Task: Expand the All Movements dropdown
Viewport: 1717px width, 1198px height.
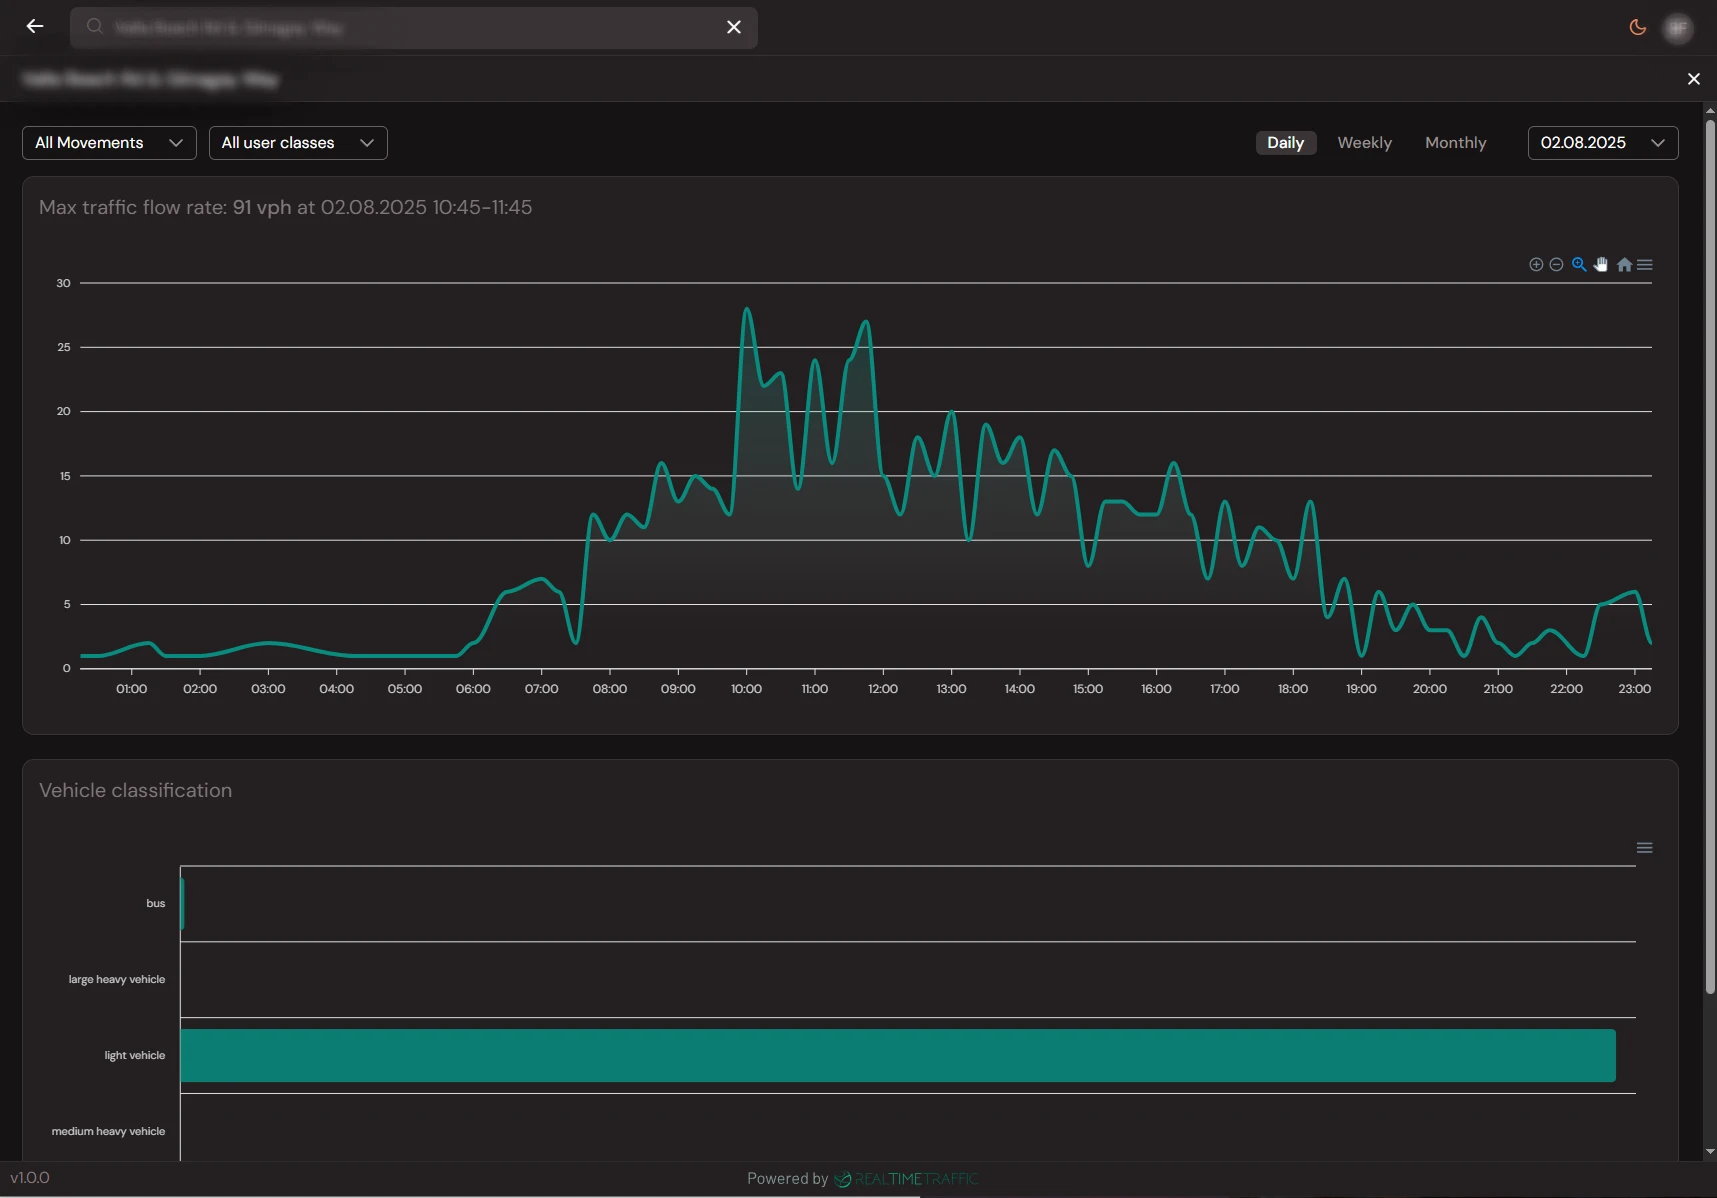Action: (x=109, y=143)
